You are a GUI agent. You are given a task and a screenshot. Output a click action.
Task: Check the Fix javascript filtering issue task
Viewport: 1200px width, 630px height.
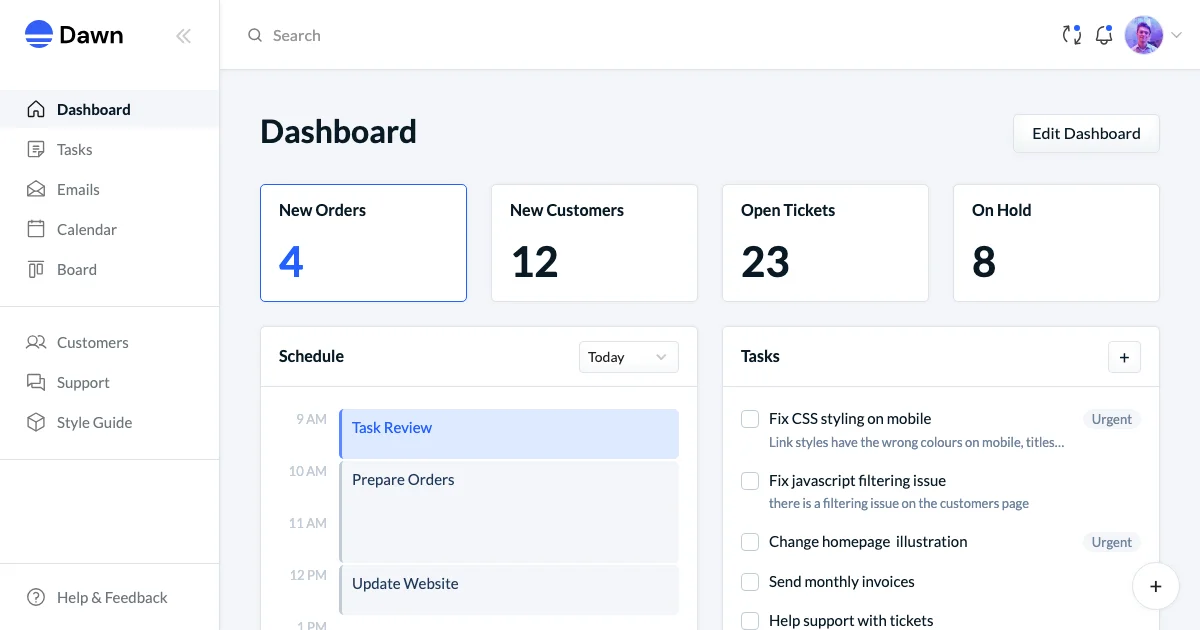pos(750,481)
